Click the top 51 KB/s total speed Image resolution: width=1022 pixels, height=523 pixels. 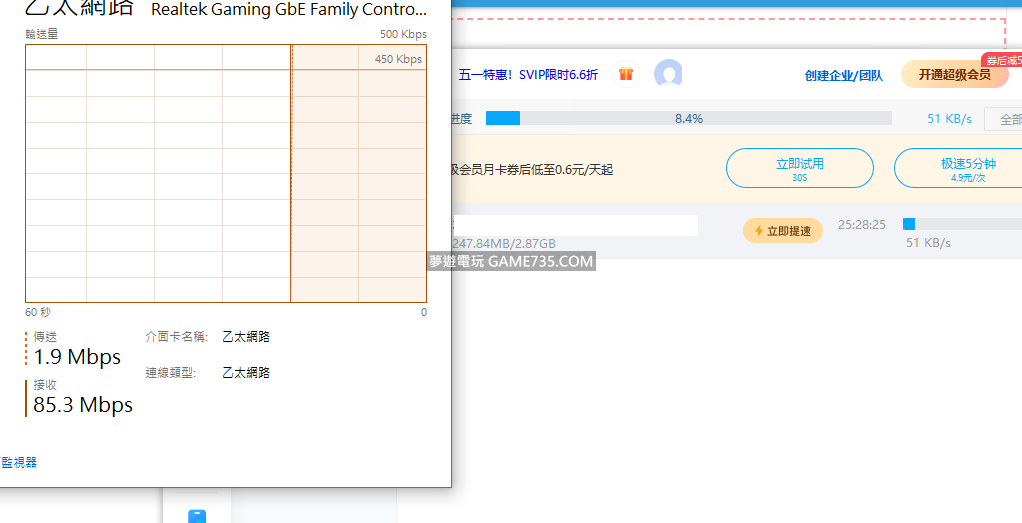pyautogui.click(x=950, y=119)
